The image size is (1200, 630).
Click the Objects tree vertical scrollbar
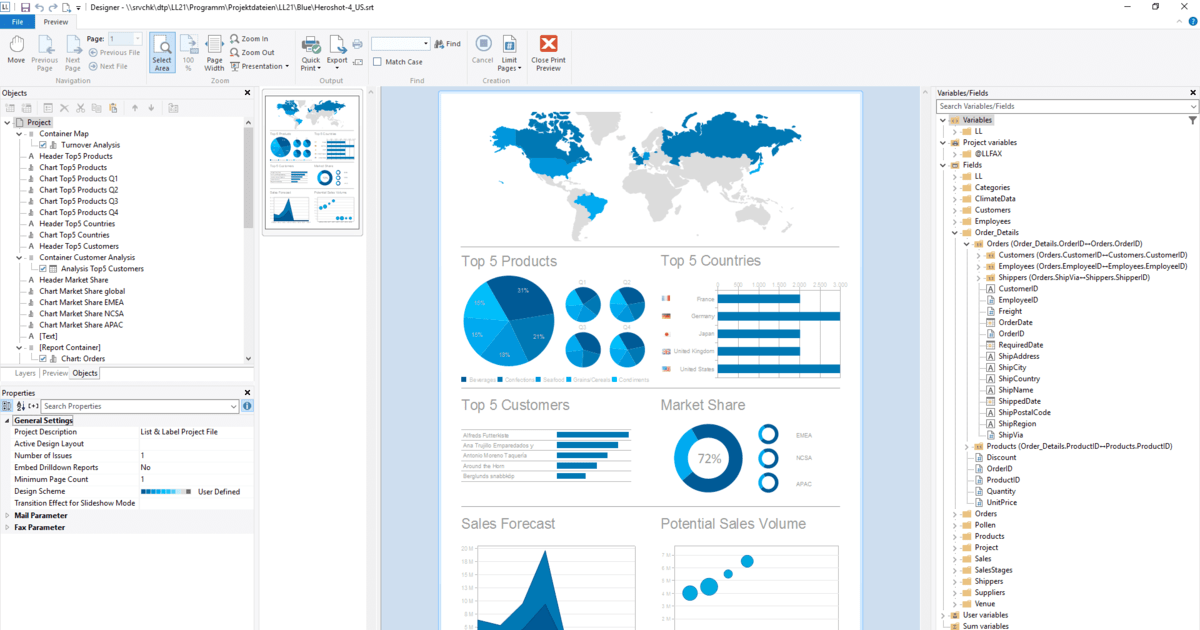(249, 180)
